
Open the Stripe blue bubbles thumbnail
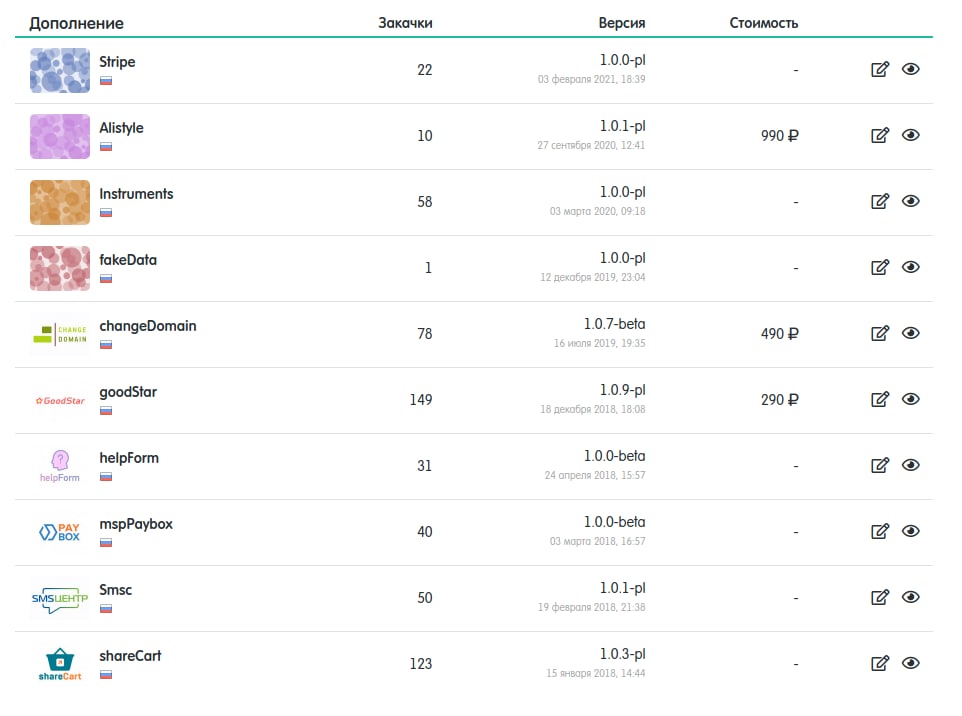coord(60,71)
